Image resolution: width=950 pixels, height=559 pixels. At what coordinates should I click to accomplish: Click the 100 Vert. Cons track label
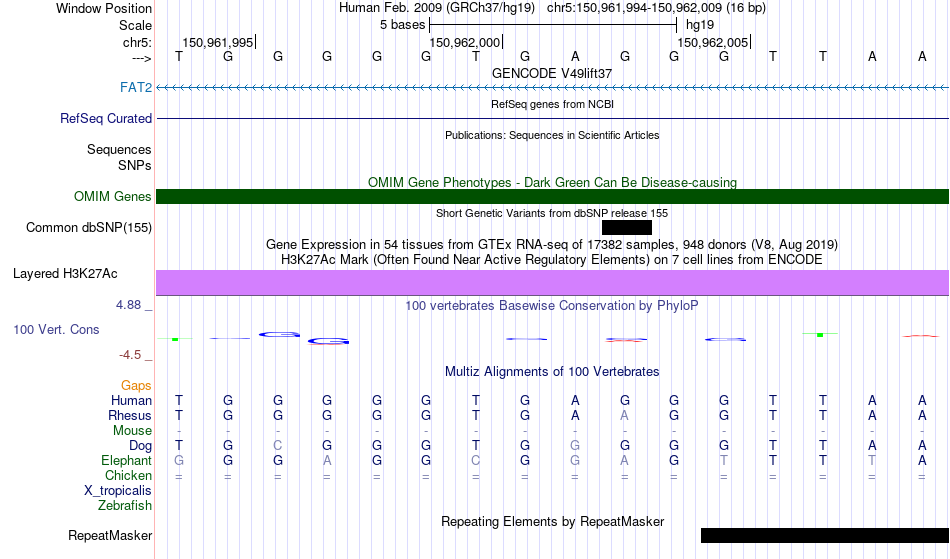pyautogui.click(x=56, y=329)
